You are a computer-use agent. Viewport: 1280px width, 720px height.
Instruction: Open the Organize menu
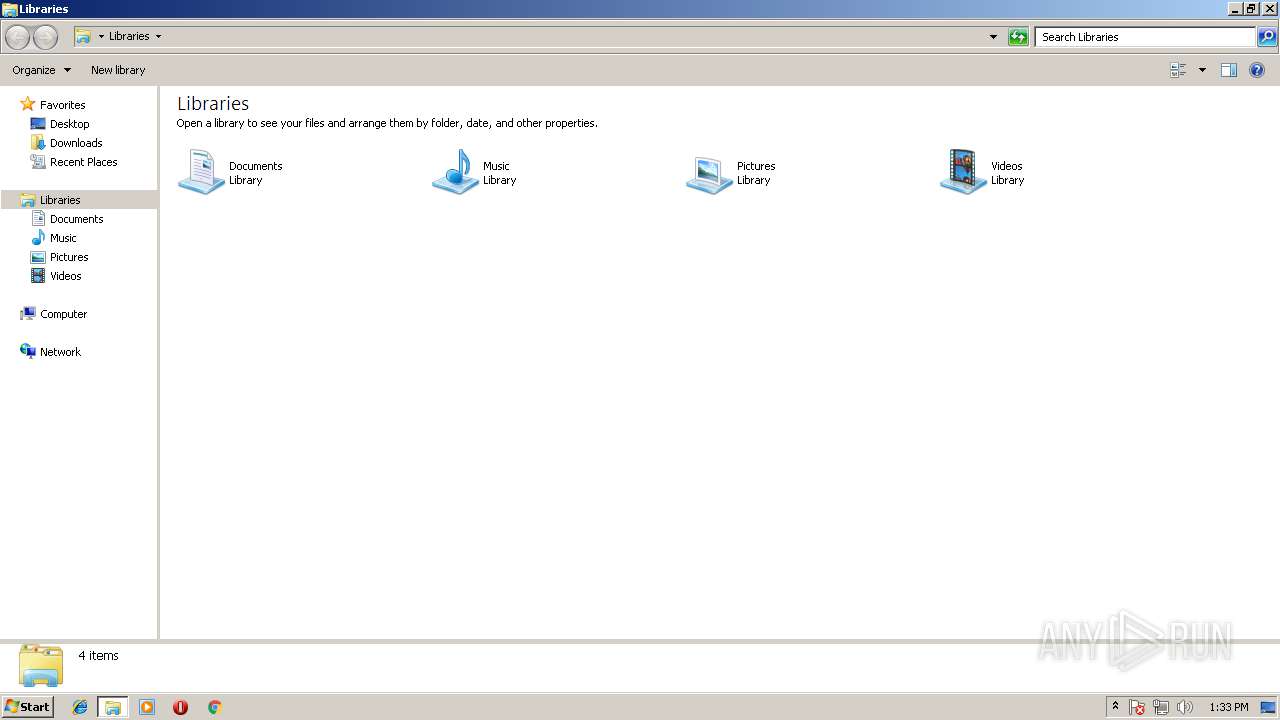41,70
